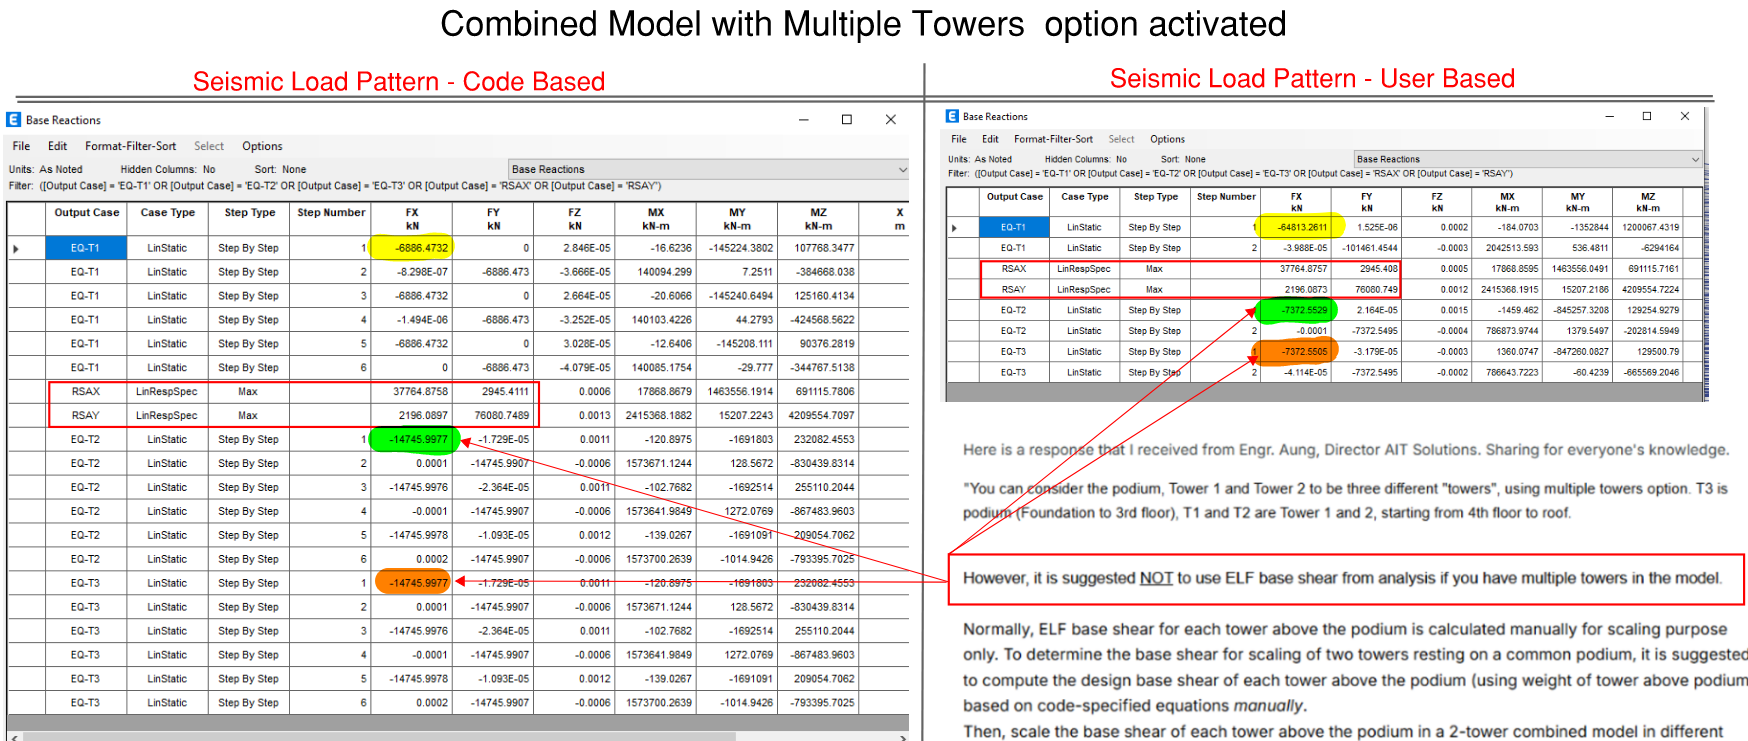Open the grayed Select menu in left window
The image size is (1748, 741).
209,146
